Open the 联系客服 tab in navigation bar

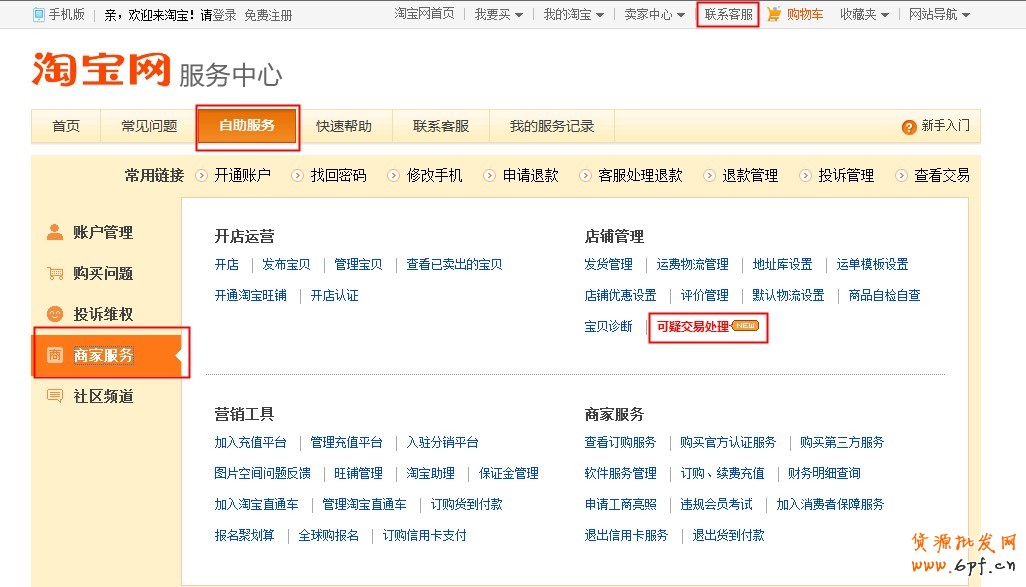click(x=441, y=126)
